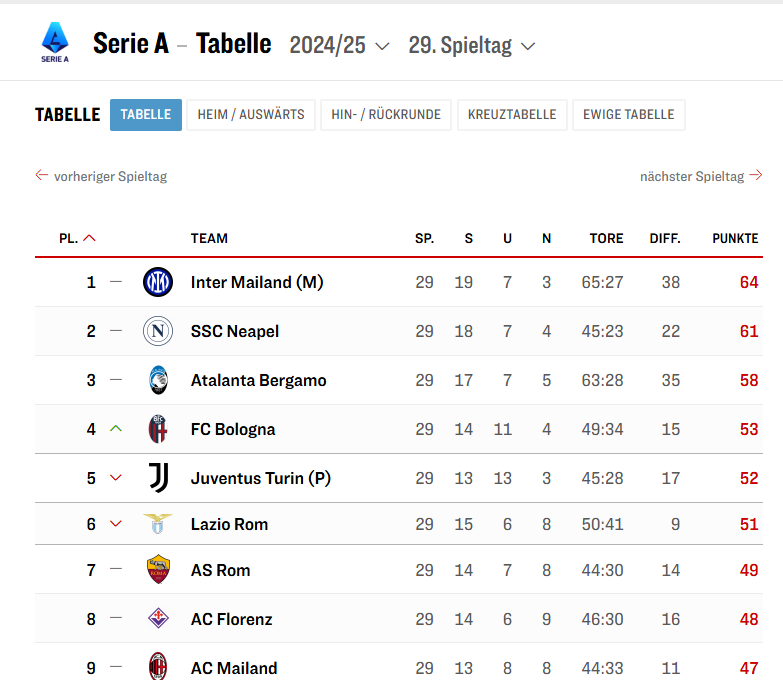Go to vorheriger Spieltag link
783x680 pixels.
coord(101,176)
